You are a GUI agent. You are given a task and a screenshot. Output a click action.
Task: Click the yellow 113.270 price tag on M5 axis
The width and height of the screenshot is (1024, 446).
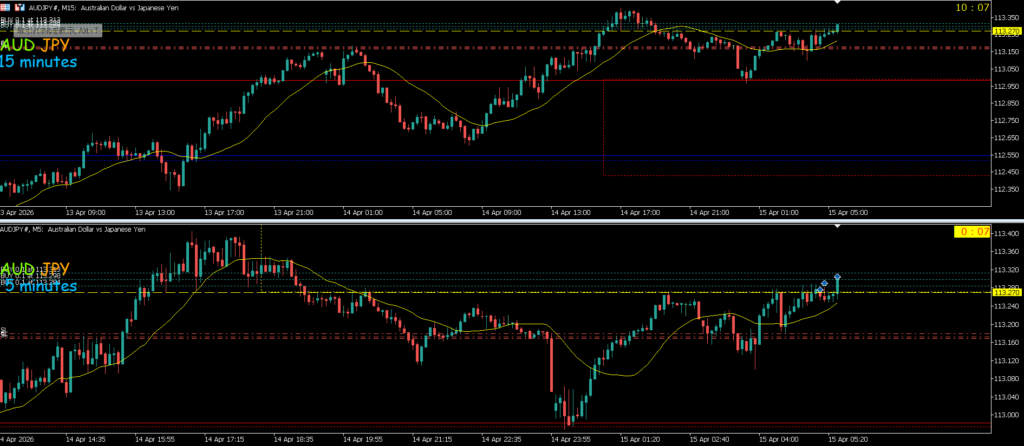coord(1003,292)
